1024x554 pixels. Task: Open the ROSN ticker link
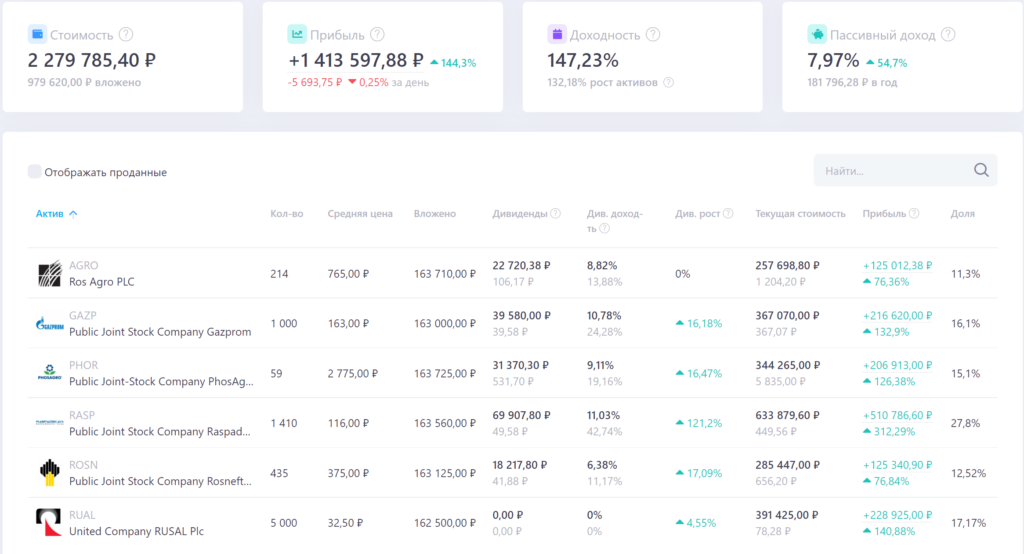pyautogui.click(x=84, y=464)
